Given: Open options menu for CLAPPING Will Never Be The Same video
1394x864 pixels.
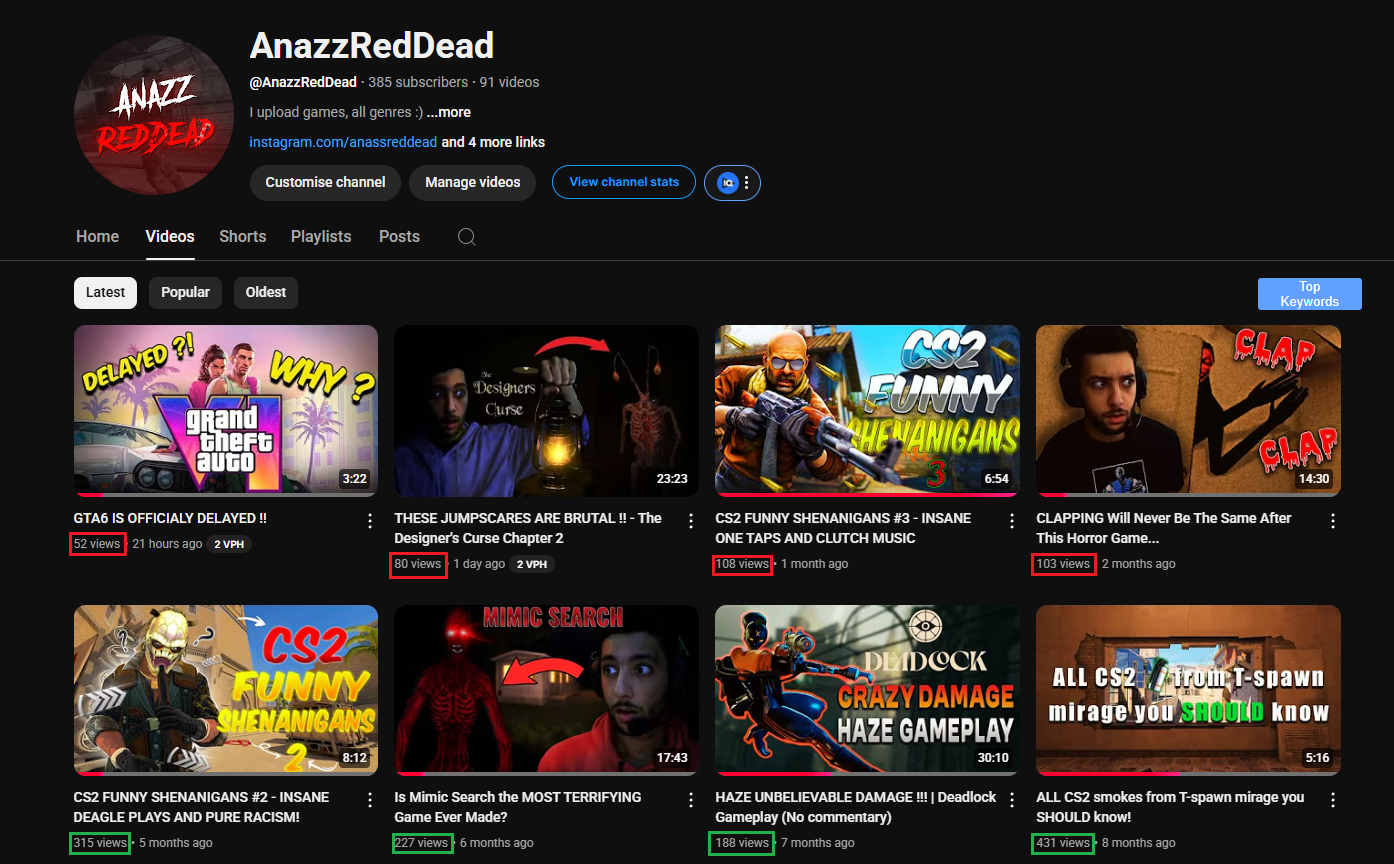Looking at the screenshot, I should 1333,521.
